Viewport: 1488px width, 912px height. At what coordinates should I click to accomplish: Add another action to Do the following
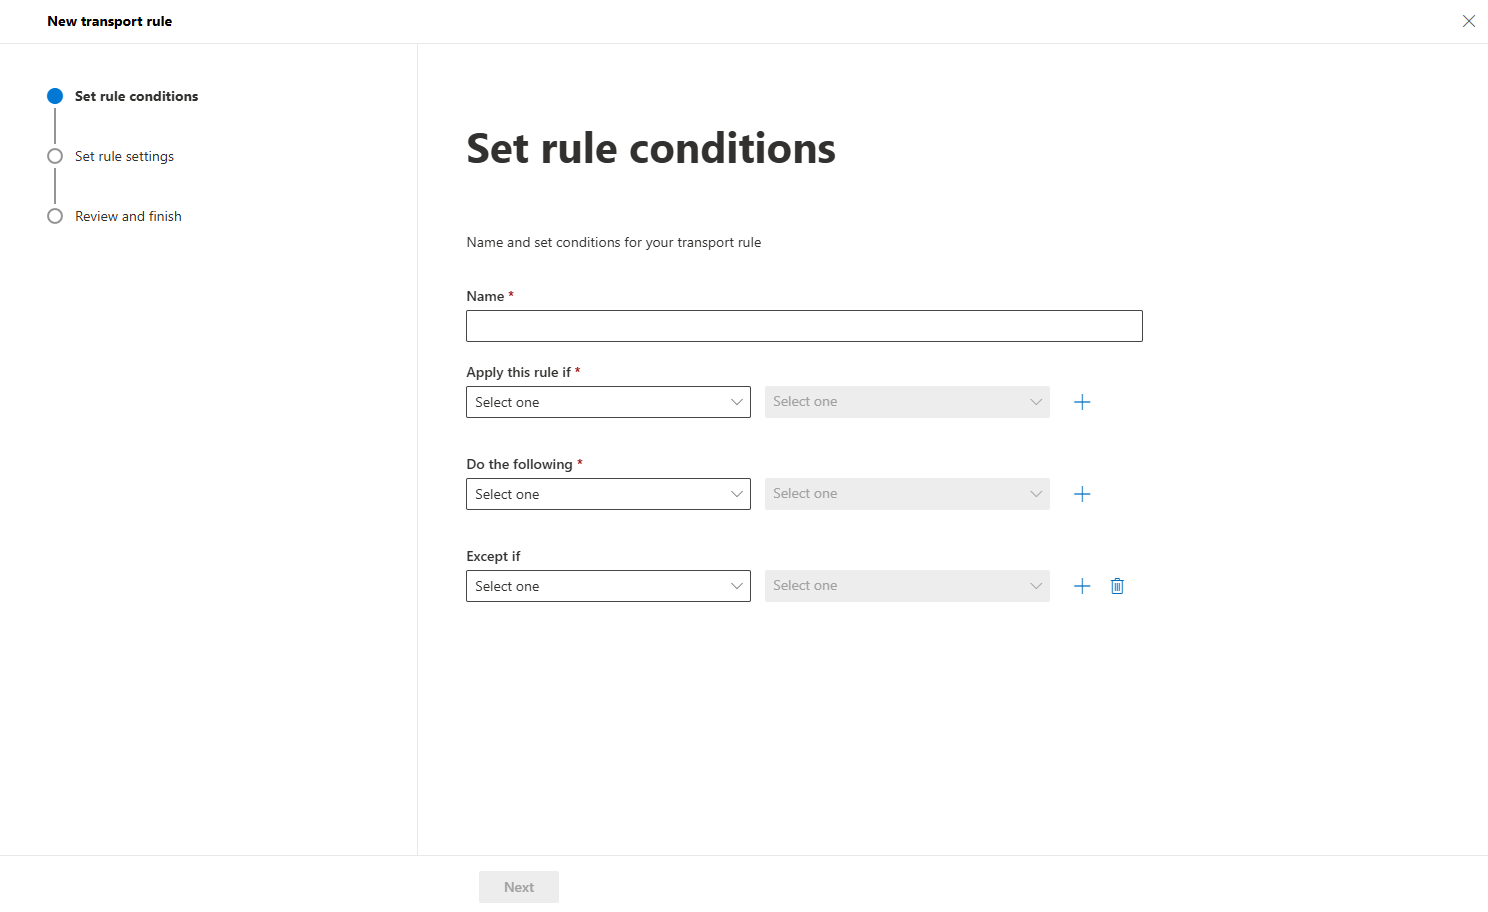(x=1081, y=493)
